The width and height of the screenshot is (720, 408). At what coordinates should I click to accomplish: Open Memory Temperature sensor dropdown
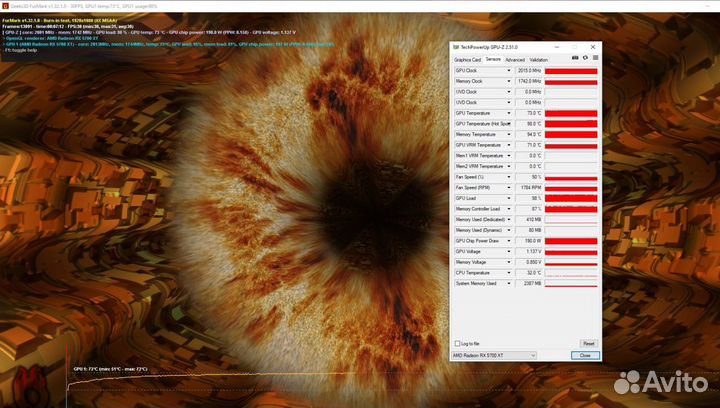(508, 134)
